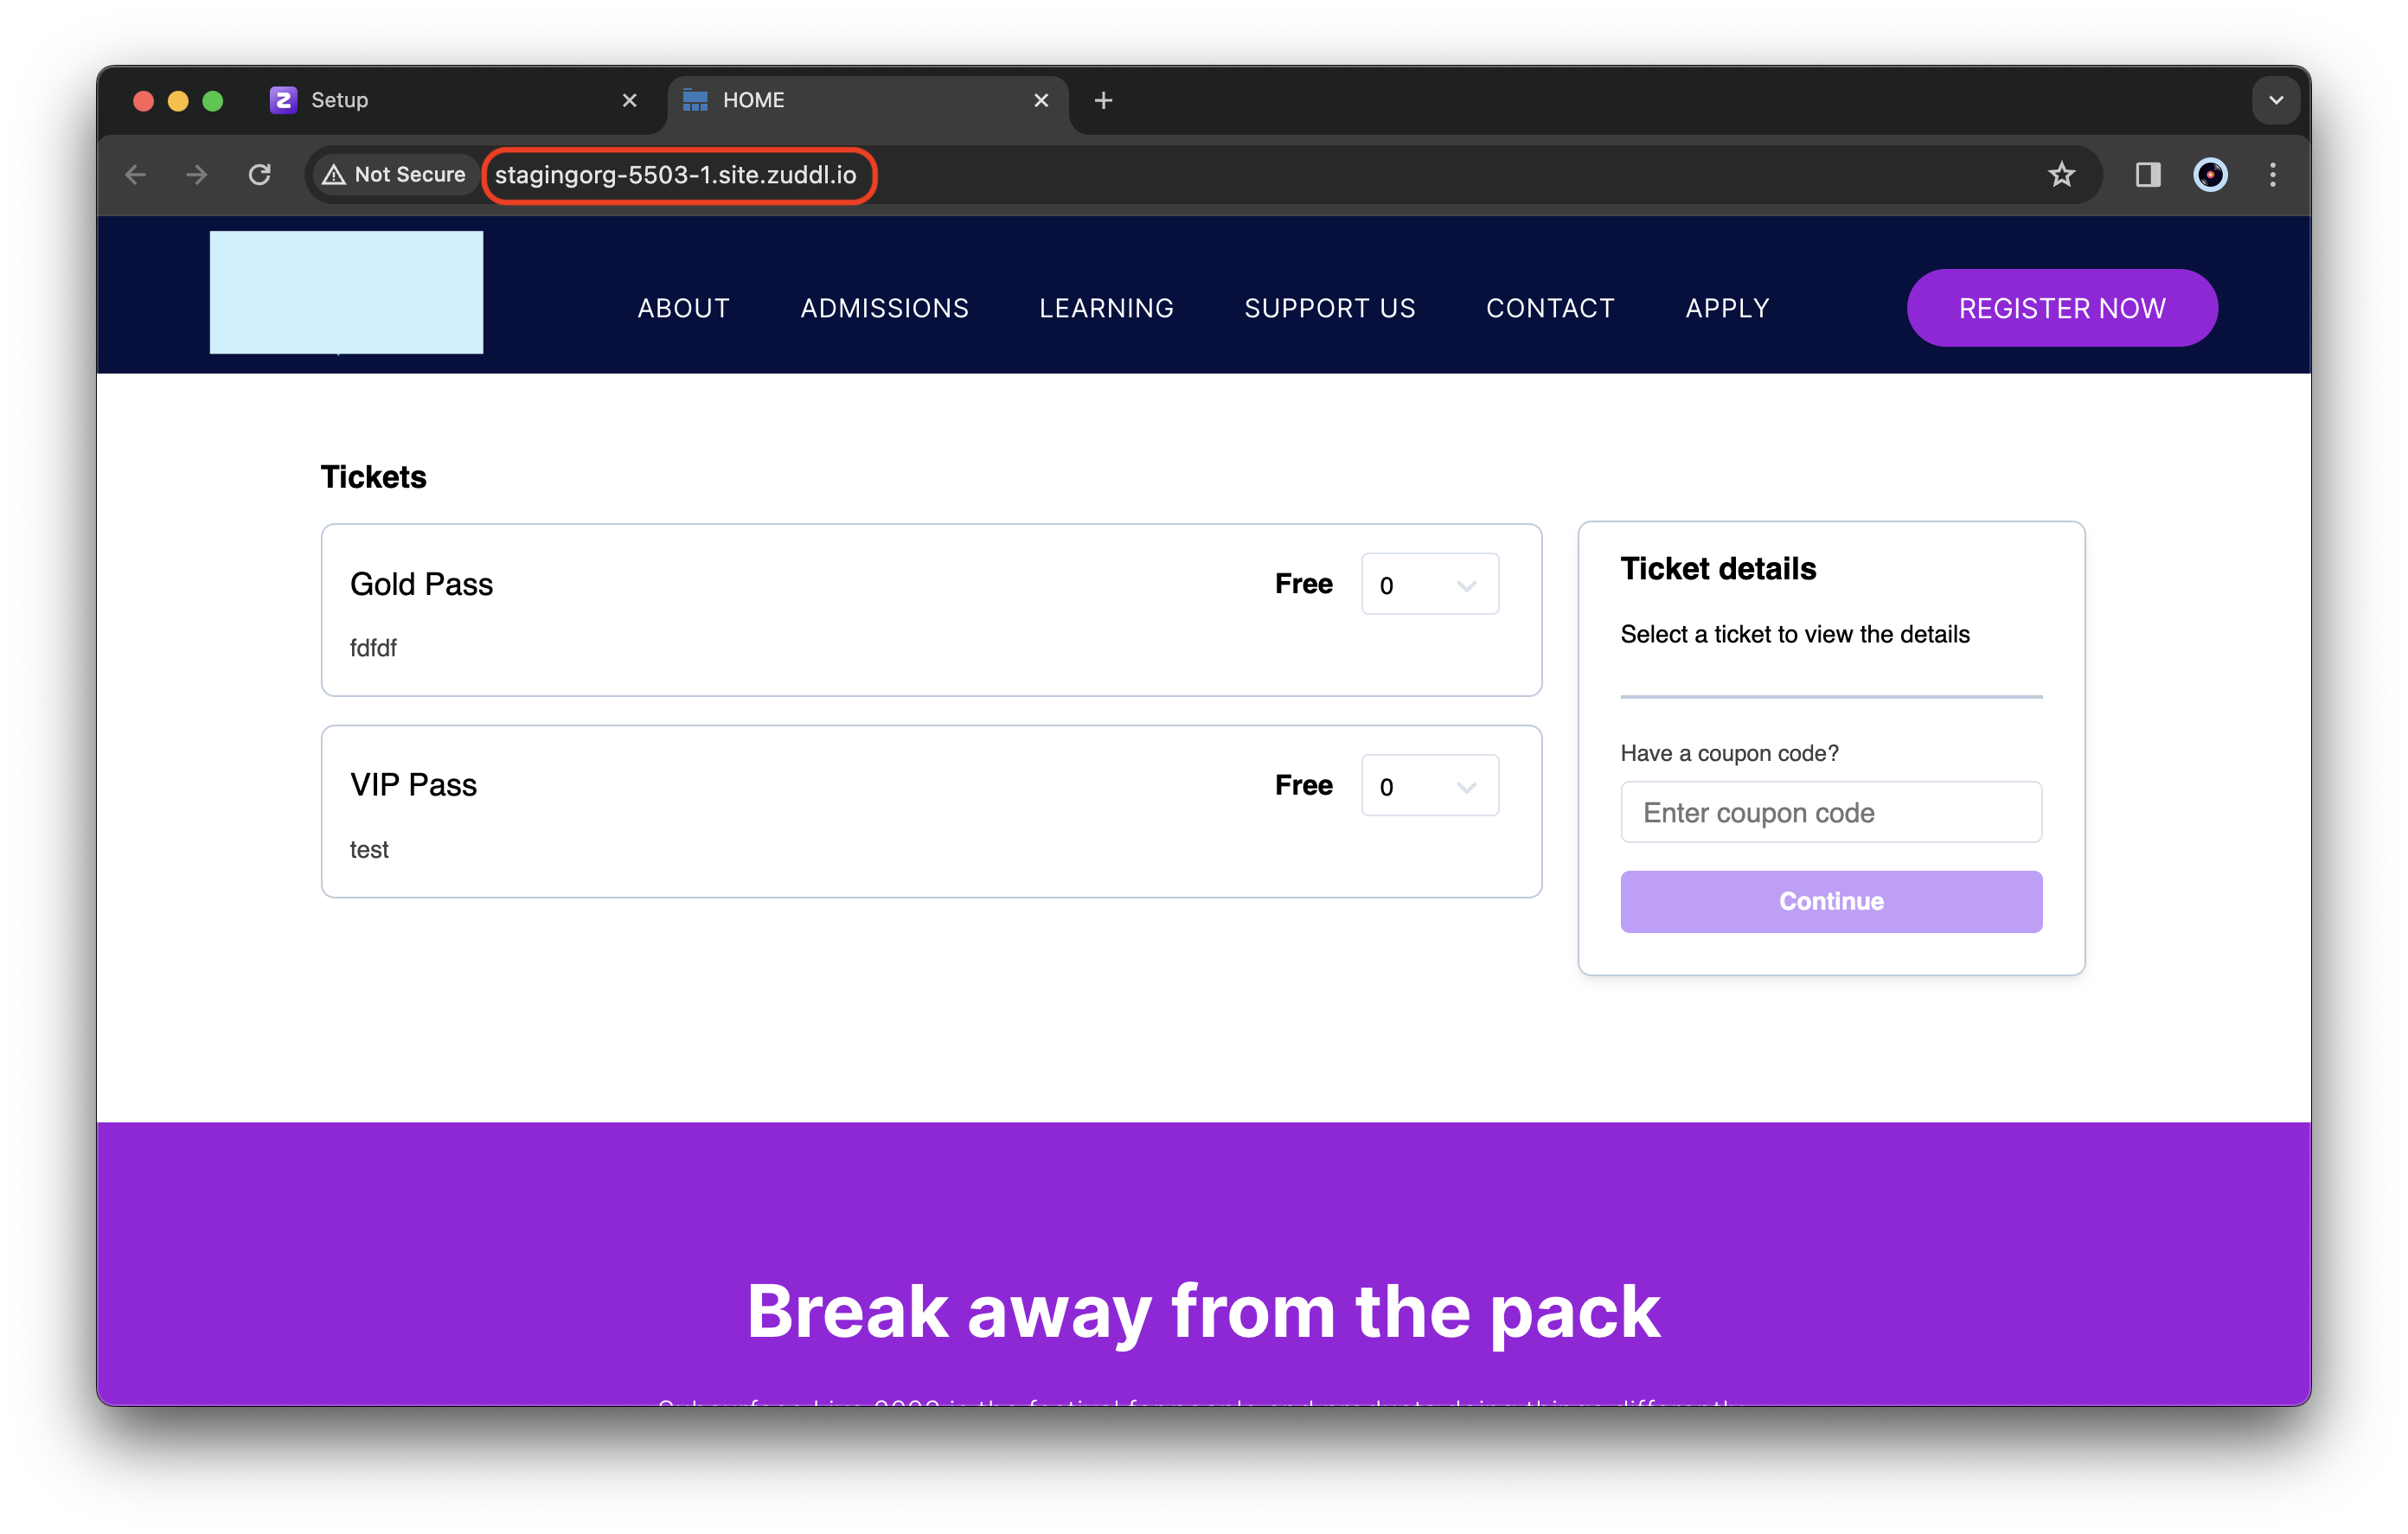Click the forward navigation arrow
This screenshot has width=2408, height=1534.
pos(197,175)
